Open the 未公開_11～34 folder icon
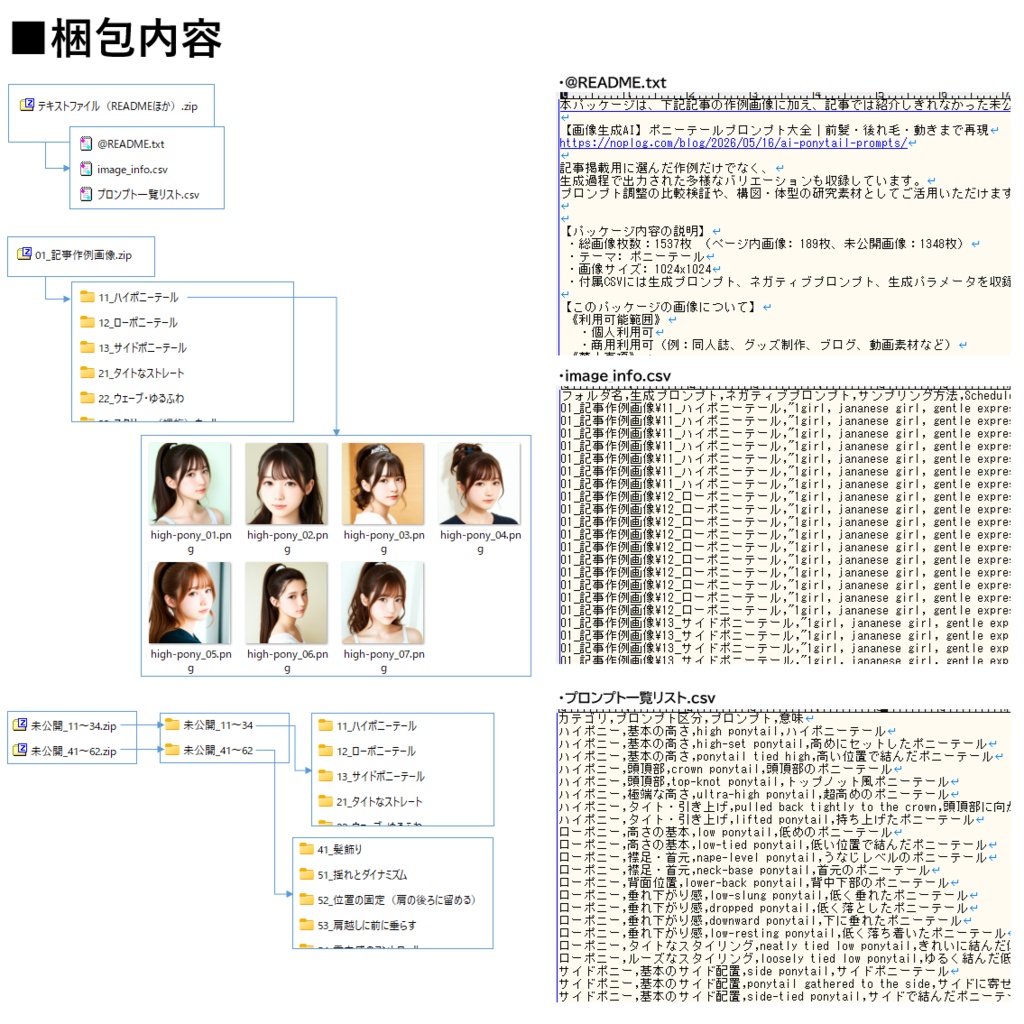1024x1024 pixels. click(x=172, y=724)
